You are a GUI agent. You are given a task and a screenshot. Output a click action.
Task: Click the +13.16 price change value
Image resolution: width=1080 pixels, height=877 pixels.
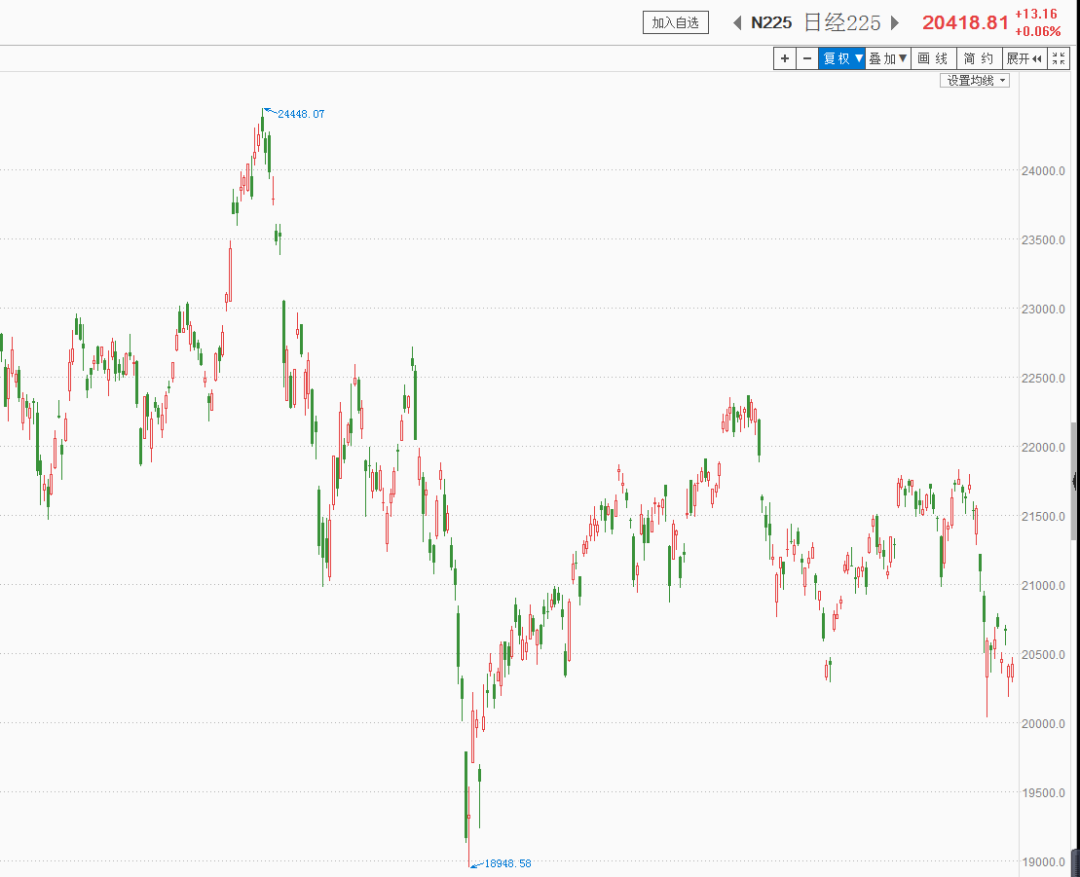(1036, 14)
